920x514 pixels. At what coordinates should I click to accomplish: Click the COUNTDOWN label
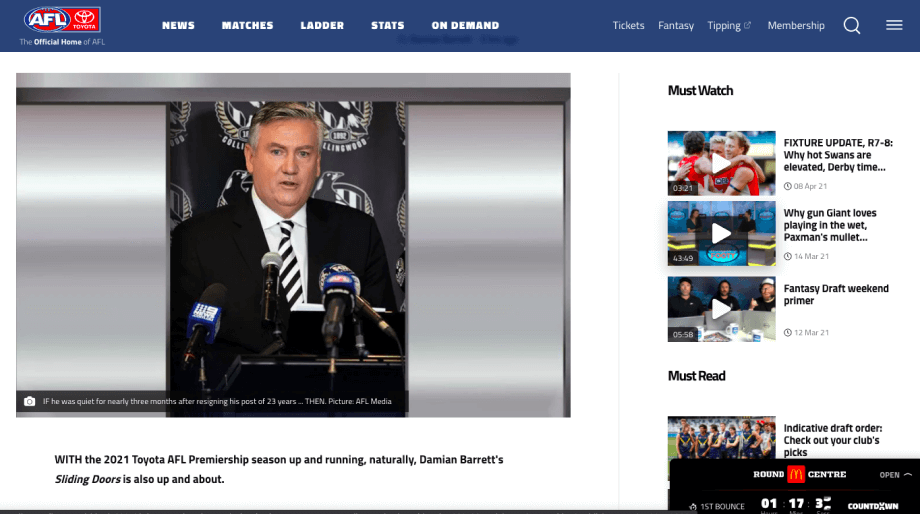872,506
